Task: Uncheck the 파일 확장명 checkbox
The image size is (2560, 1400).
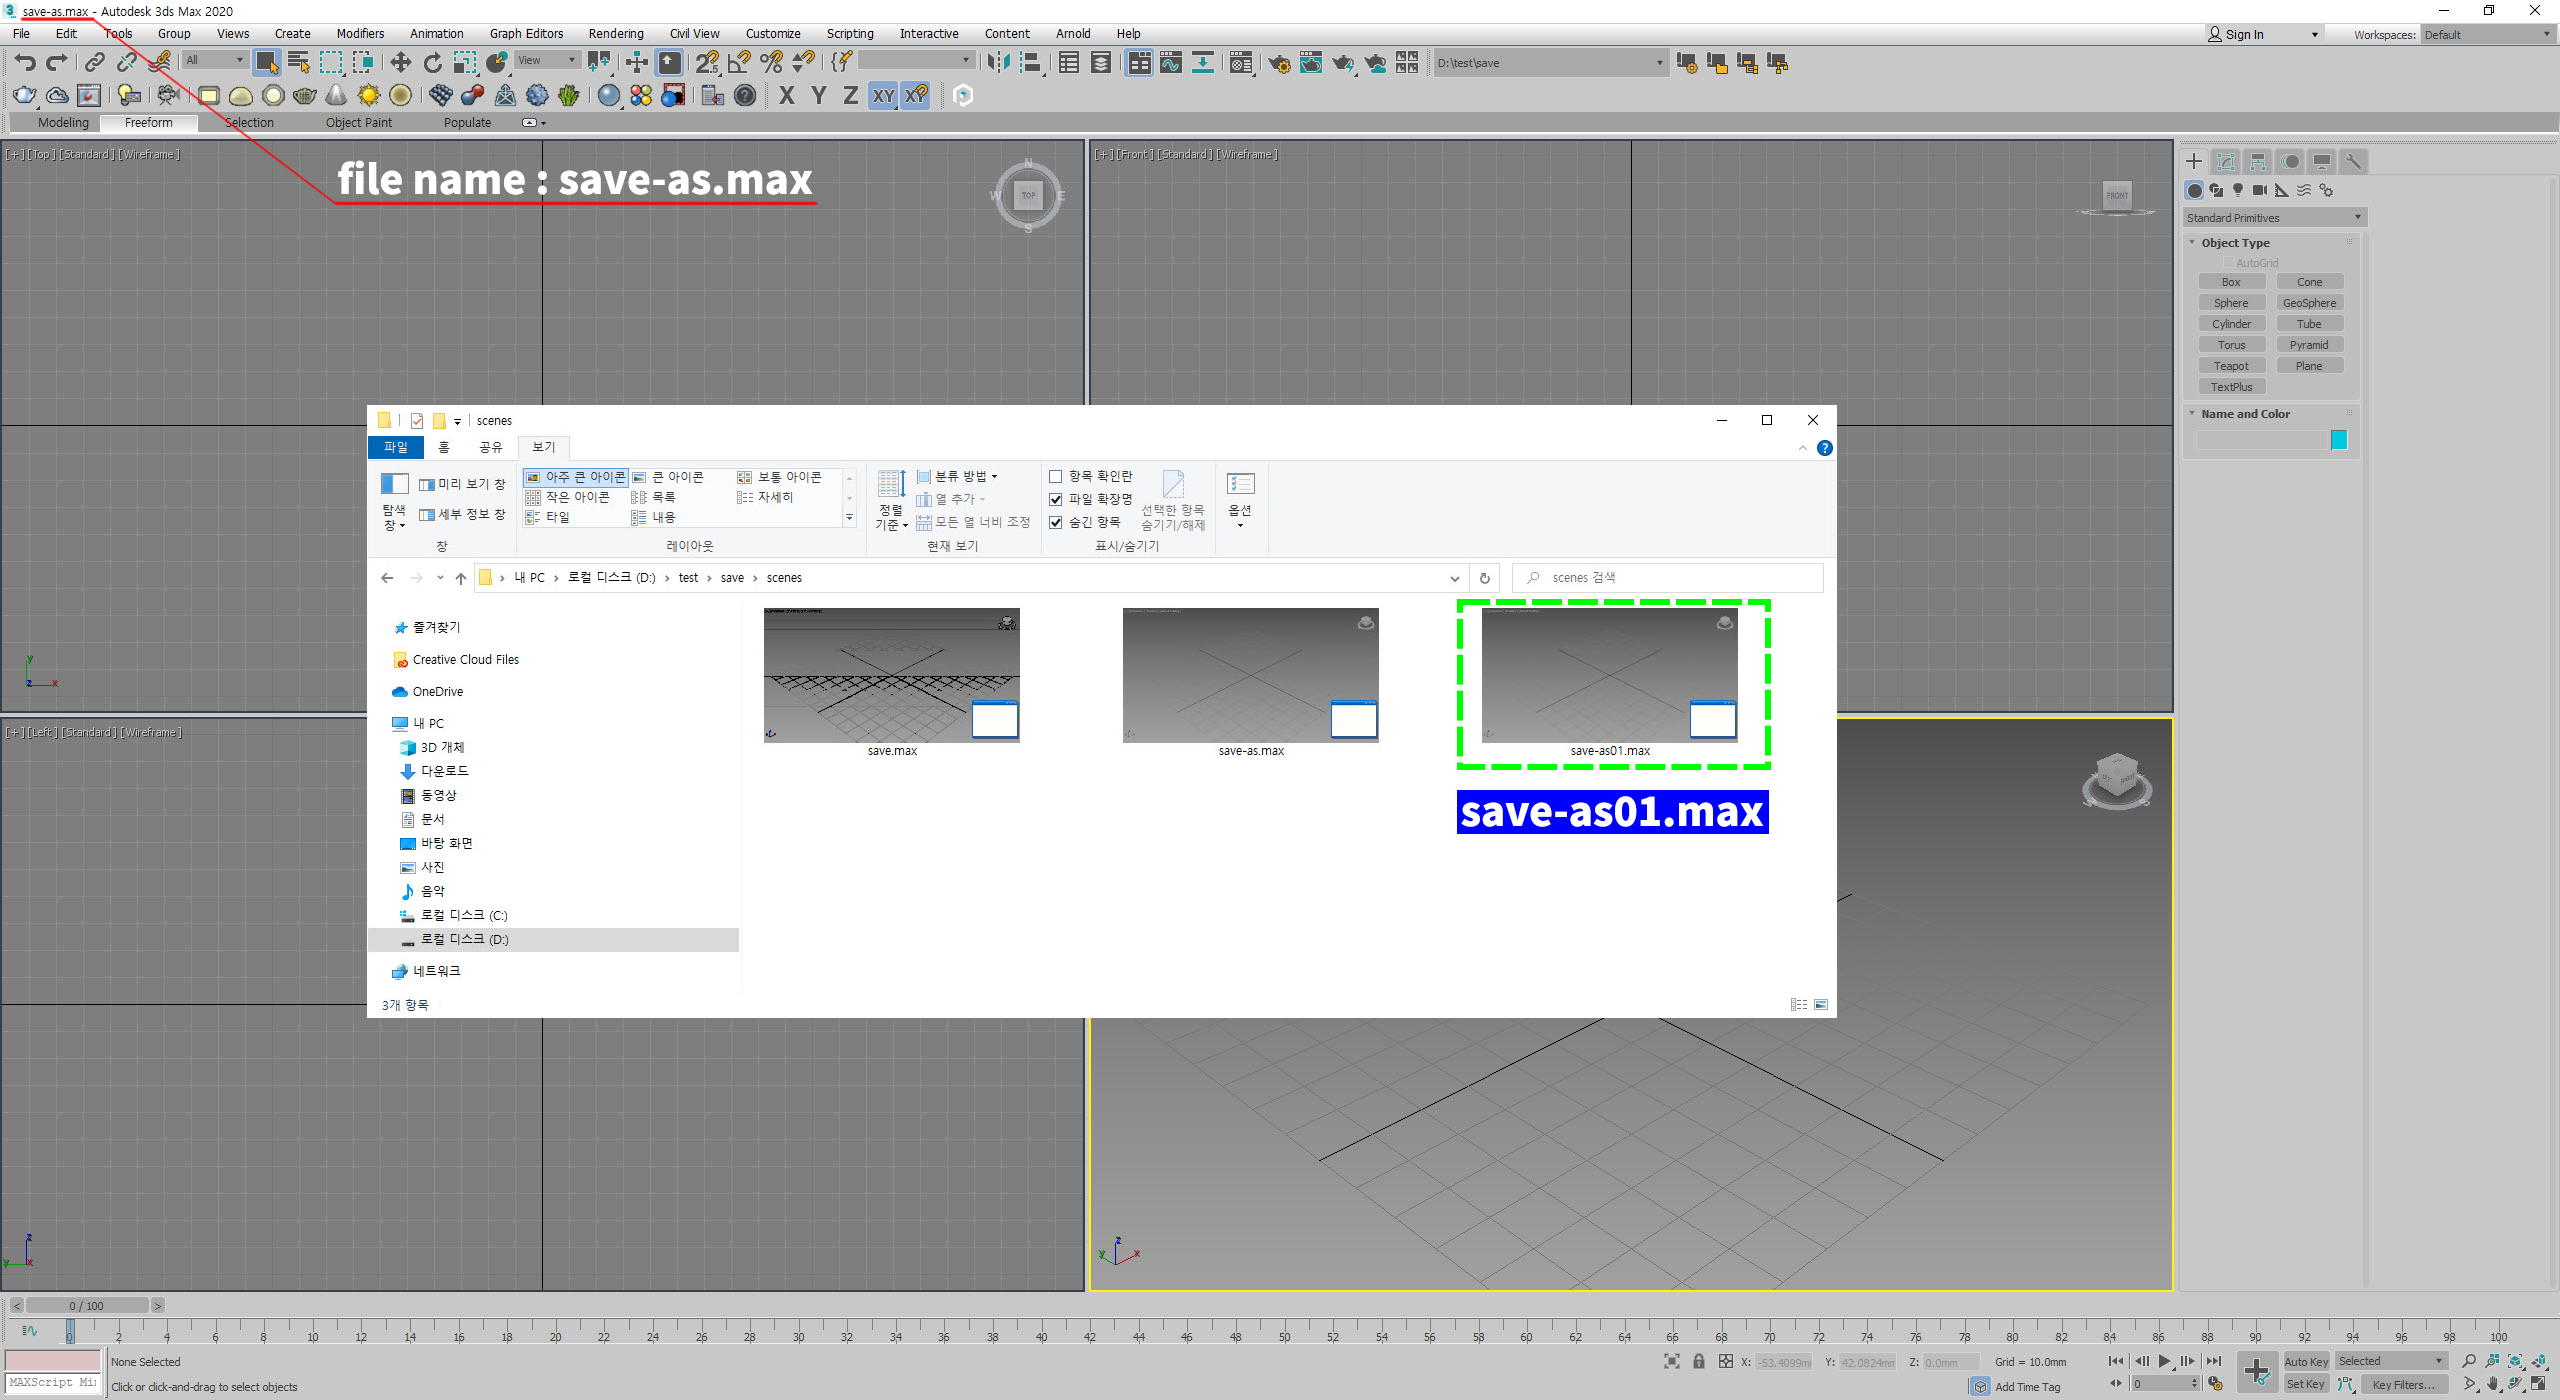Action: [x=1055, y=499]
